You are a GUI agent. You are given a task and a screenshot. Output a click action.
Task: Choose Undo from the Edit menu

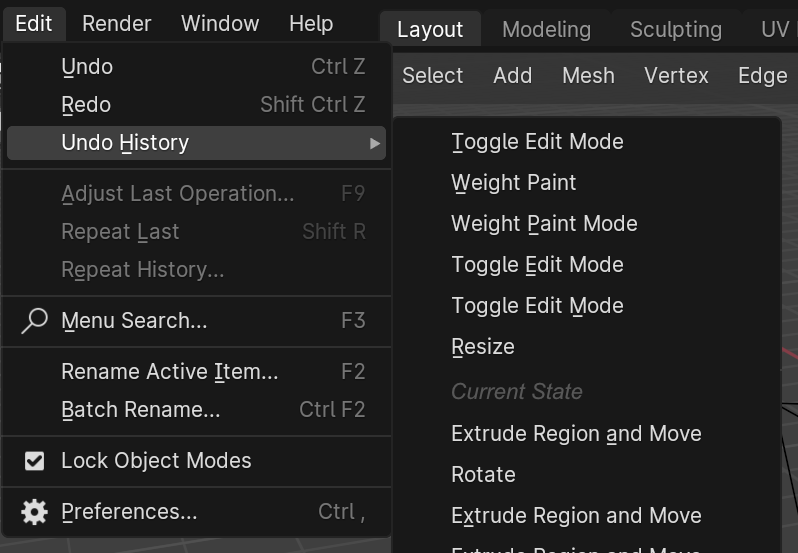[87, 67]
